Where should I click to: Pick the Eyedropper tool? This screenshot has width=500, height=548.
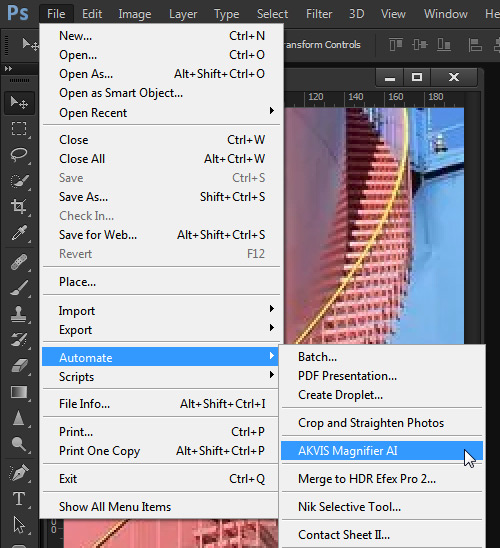[x=19, y=233]
